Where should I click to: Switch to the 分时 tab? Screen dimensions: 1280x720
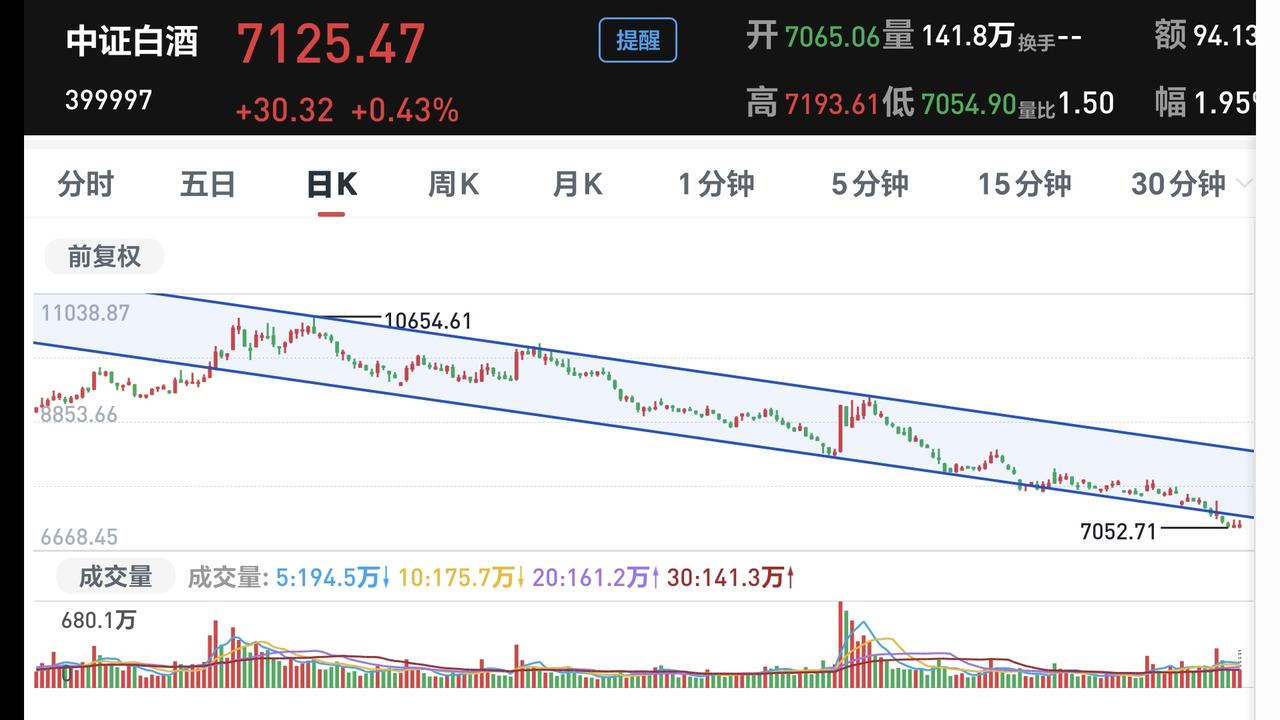[x=86, y=184]
